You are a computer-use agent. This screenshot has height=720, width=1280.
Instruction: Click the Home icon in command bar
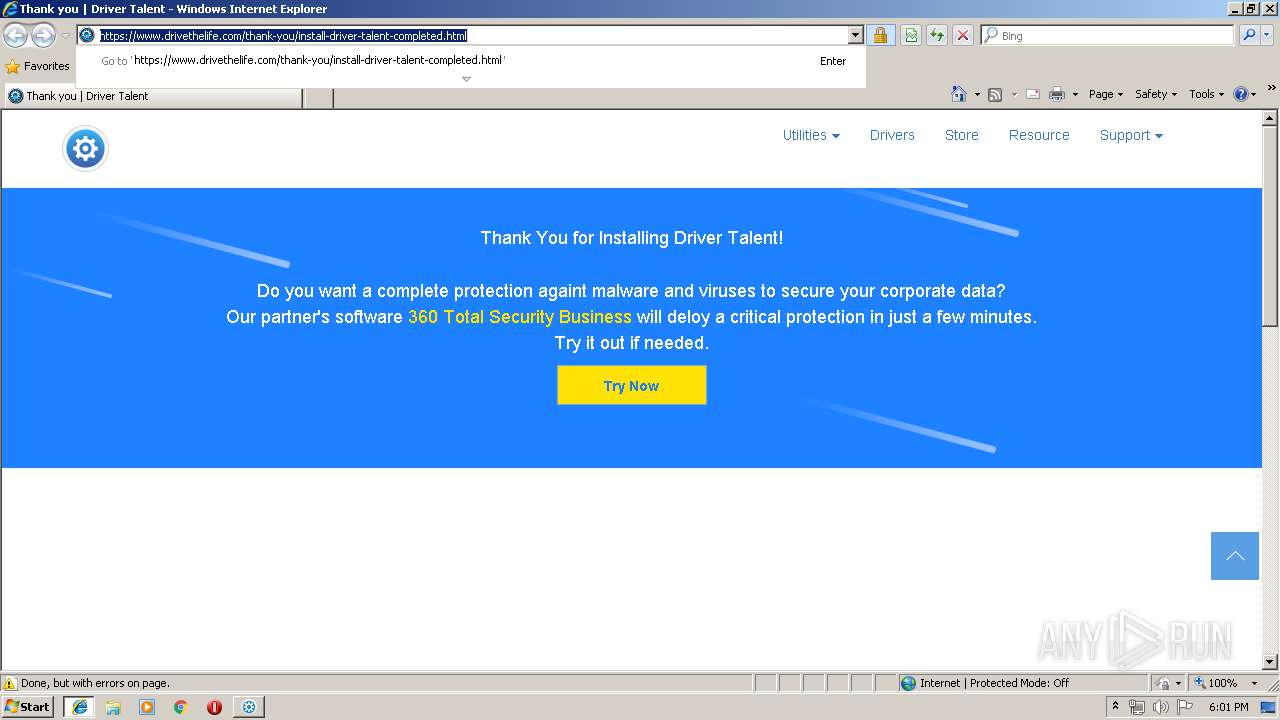tap(958, 94)
